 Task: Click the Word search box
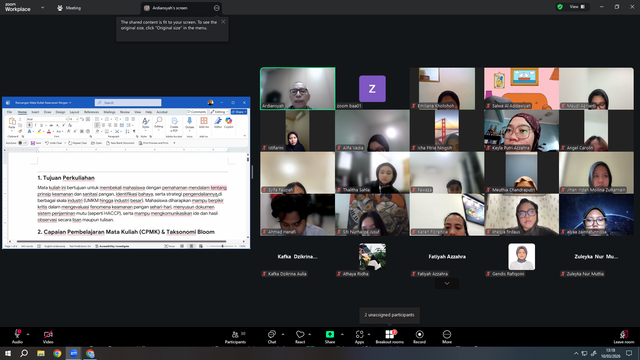tap(128, 102)
